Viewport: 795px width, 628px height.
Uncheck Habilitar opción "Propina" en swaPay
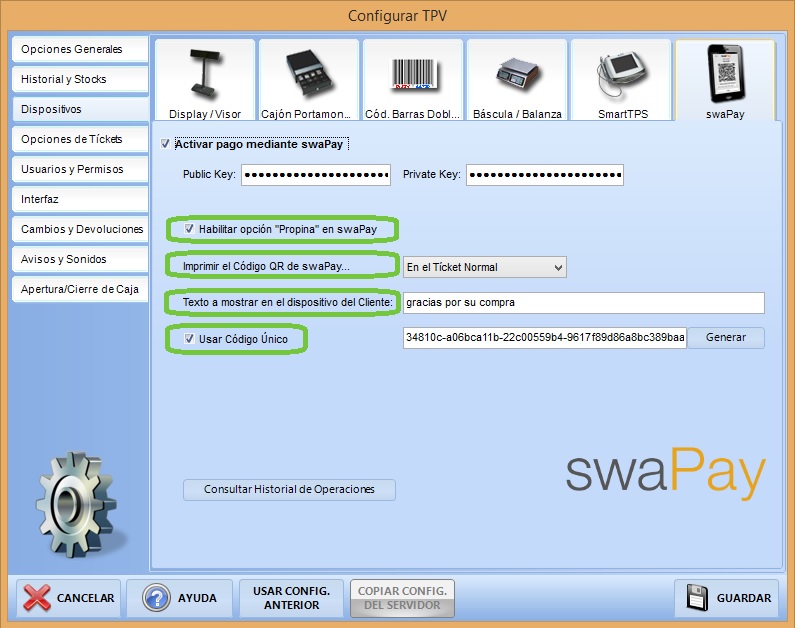coord(189,229)
